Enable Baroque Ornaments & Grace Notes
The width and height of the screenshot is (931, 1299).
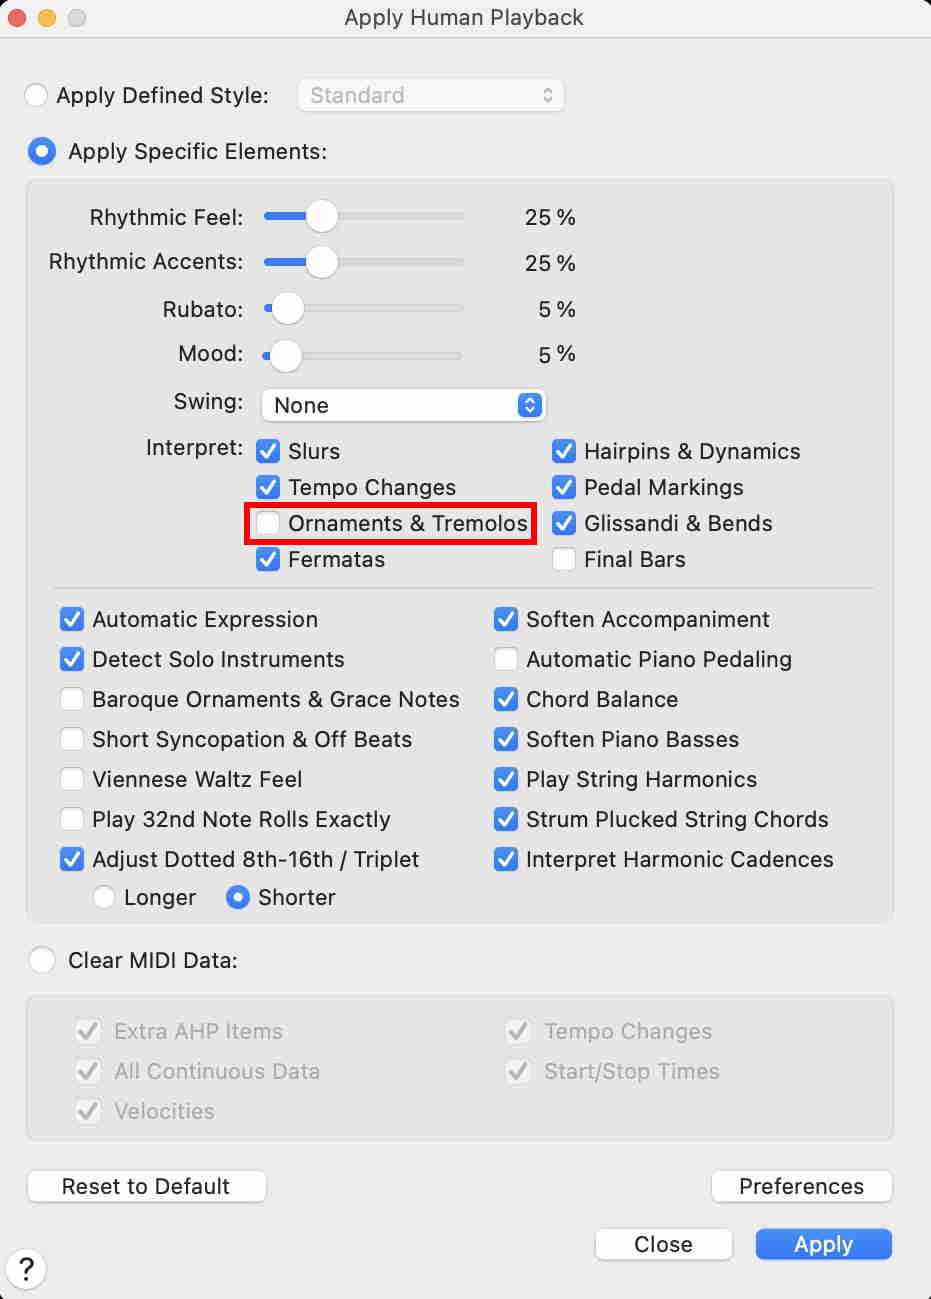click(72, 699)
